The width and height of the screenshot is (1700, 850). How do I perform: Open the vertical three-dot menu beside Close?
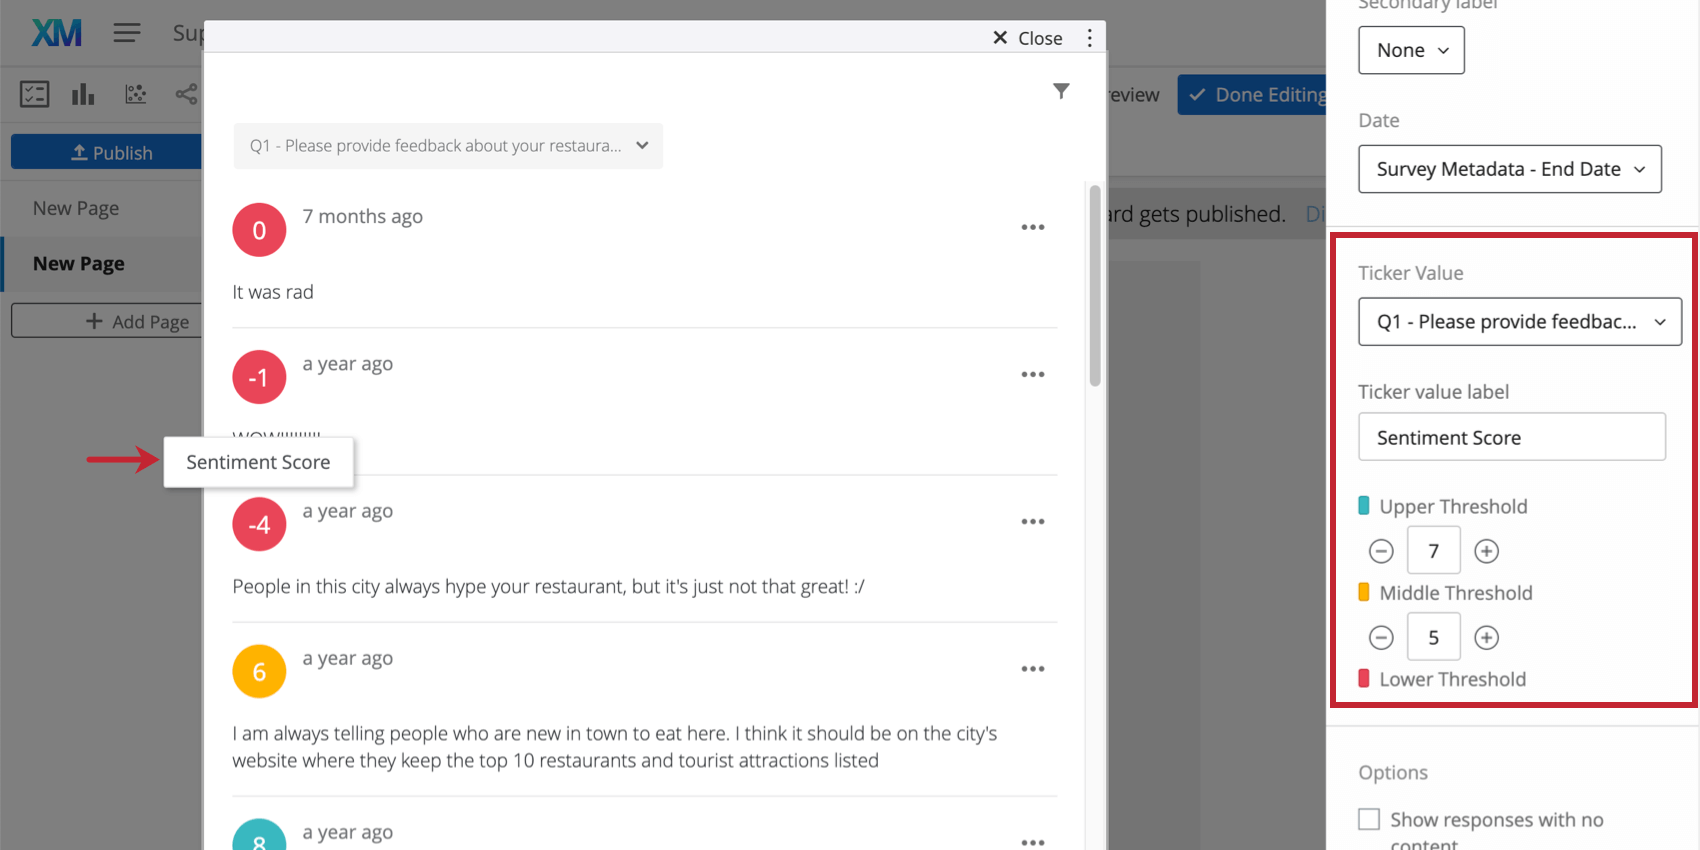[x=1089, y=38]
